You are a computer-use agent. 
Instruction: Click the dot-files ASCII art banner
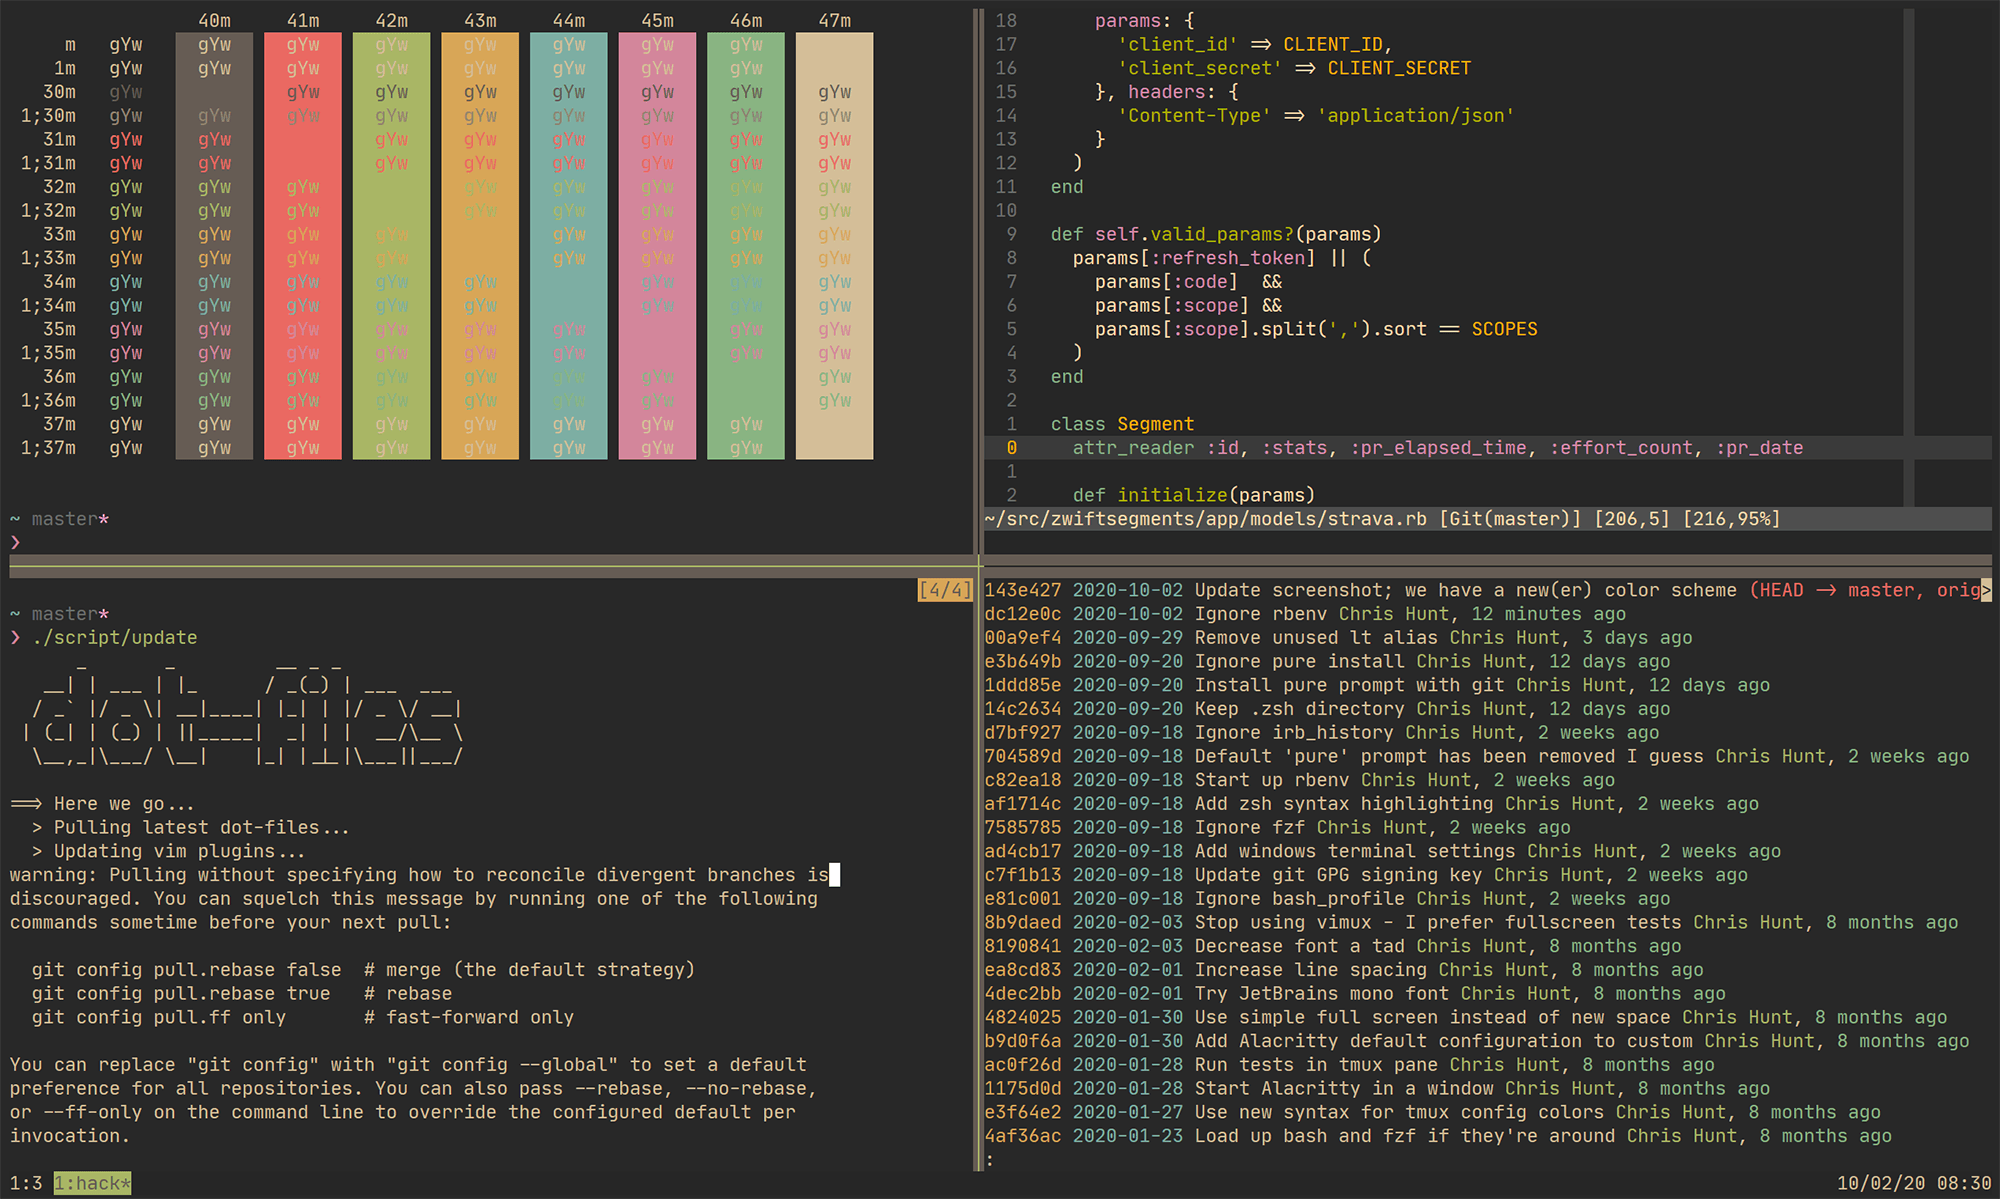[245, 710]
